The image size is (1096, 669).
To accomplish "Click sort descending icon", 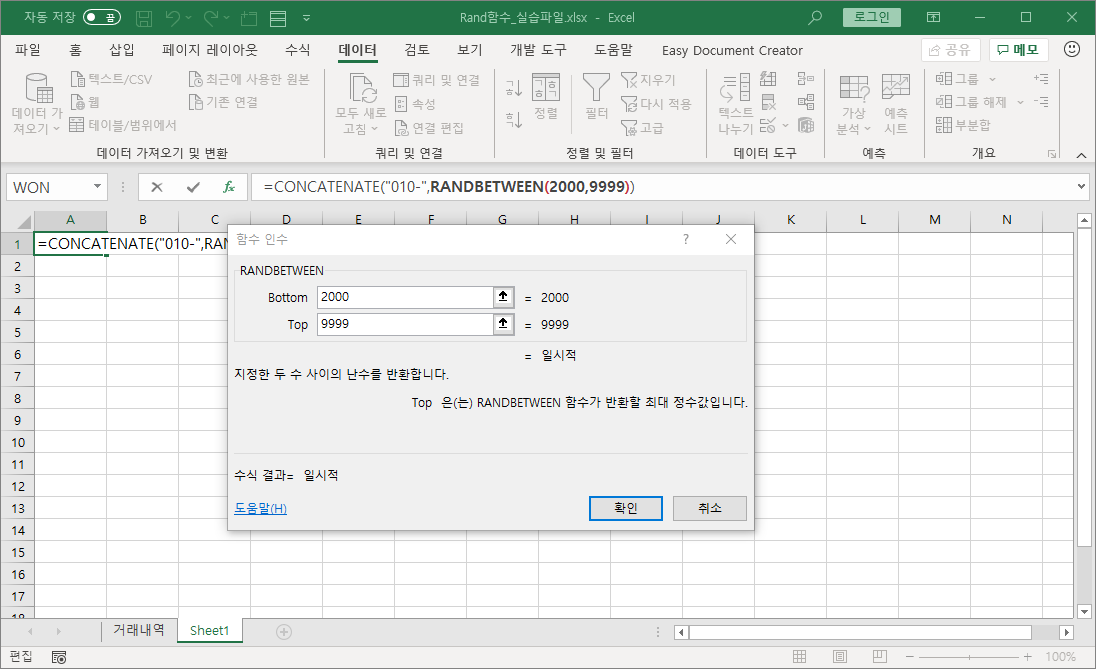I will (x=514, y=120).
